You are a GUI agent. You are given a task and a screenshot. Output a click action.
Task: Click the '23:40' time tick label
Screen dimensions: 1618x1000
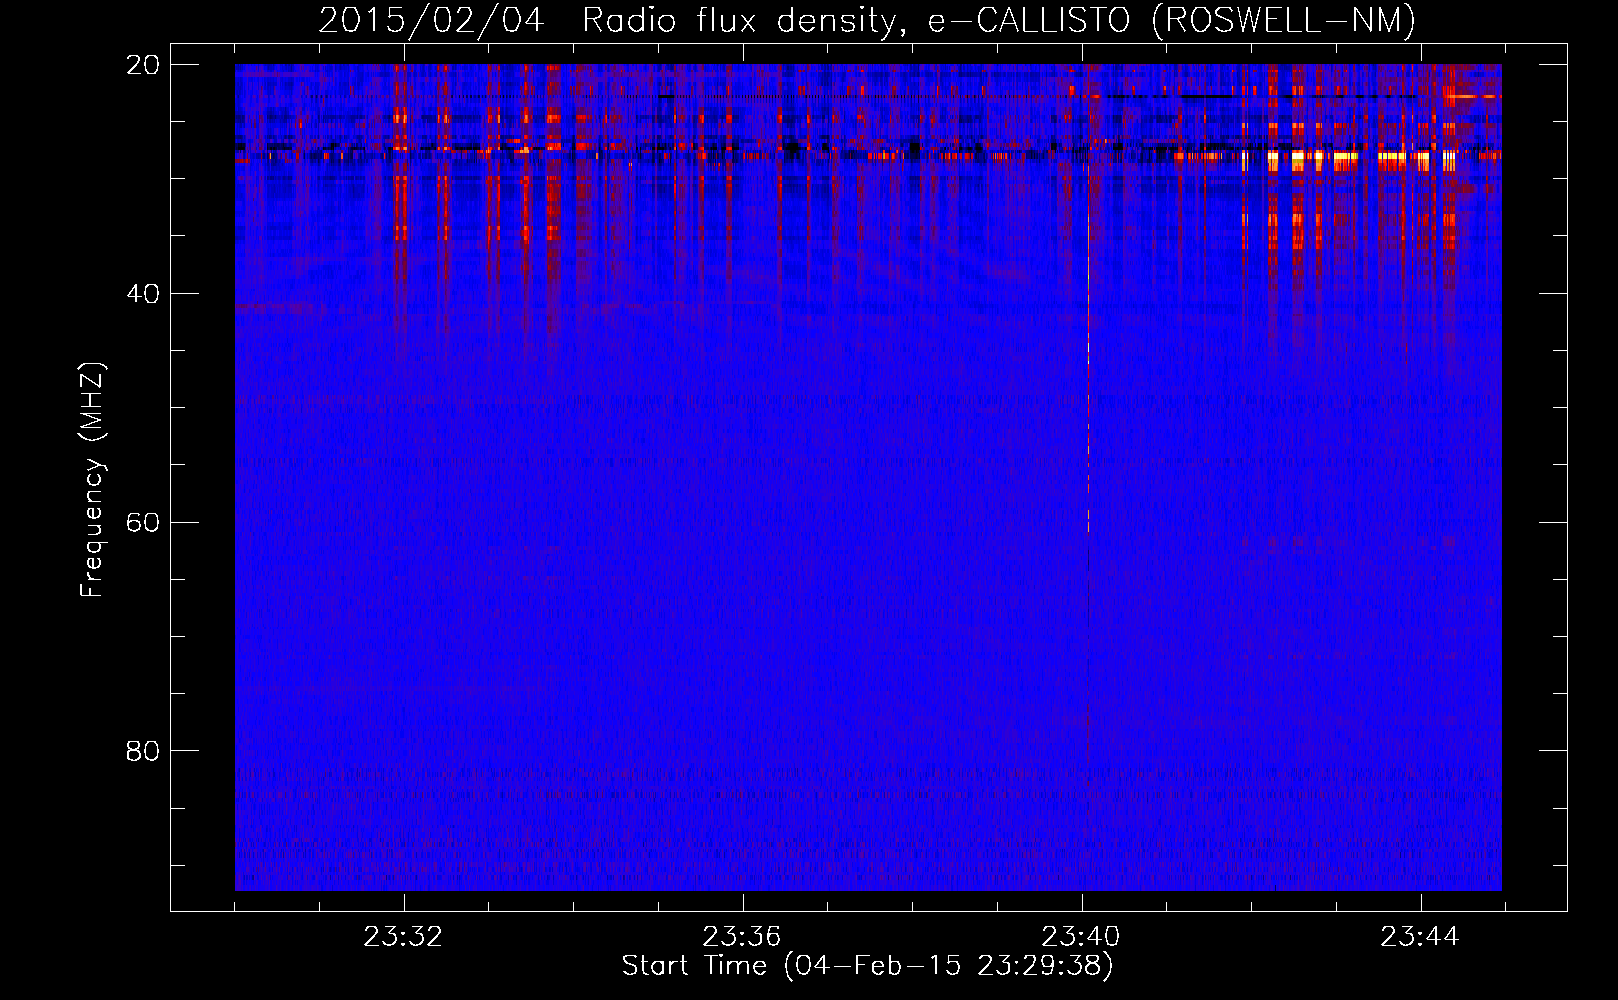(1081, 937)
